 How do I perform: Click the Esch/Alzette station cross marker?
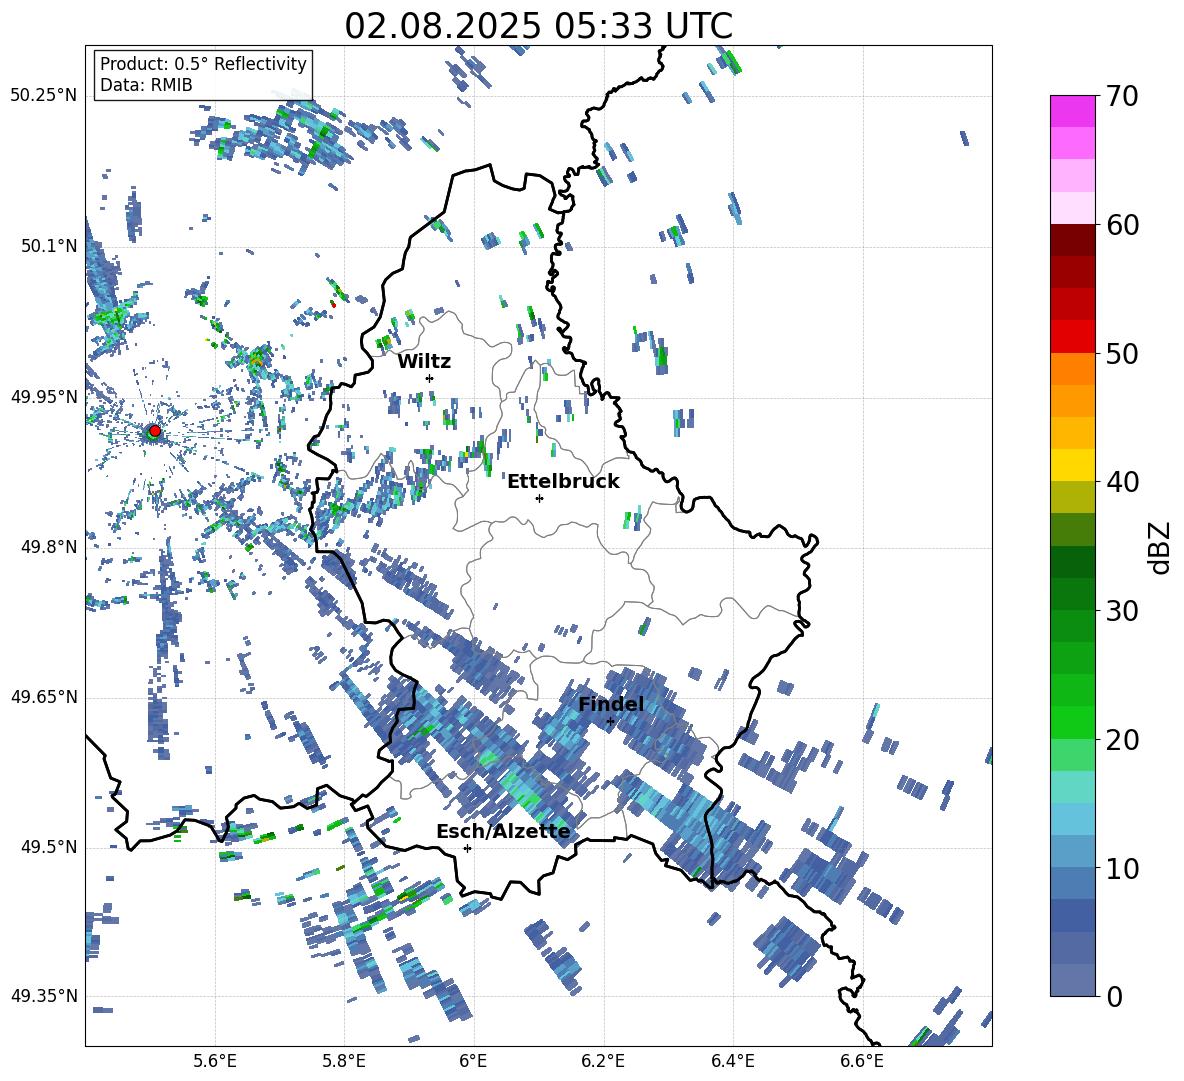pos(467,848)
